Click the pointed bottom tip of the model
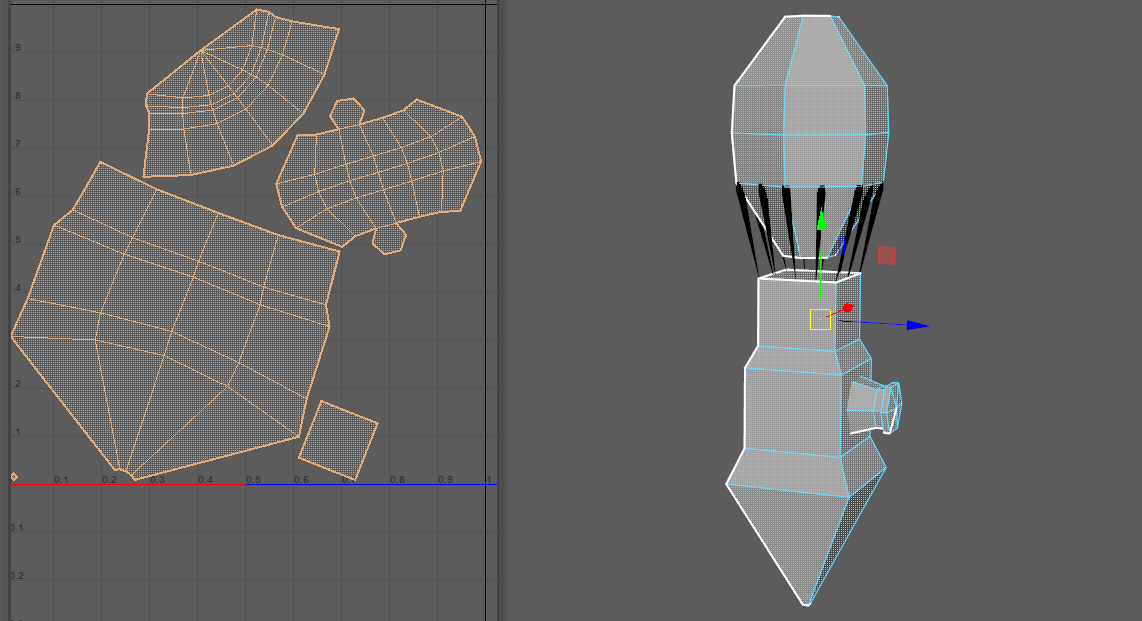This screenshot has width=1142, height=621. [x=806, y=600]
